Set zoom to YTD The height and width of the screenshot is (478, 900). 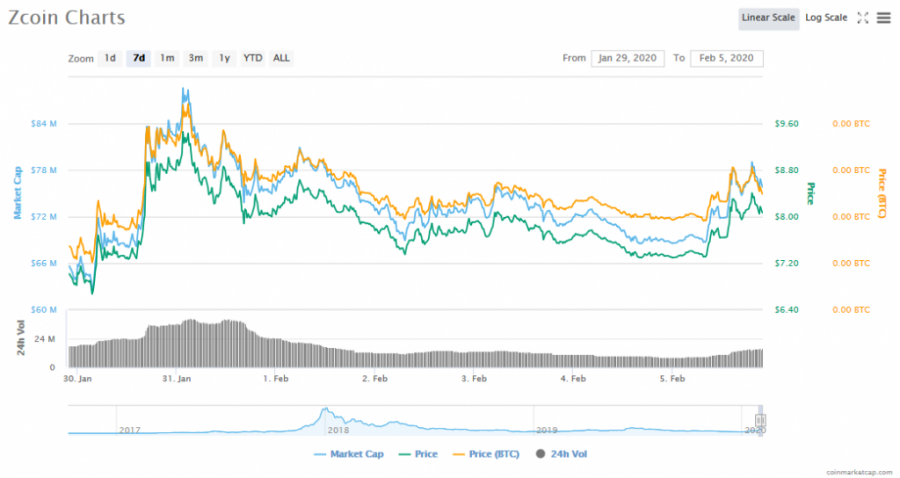253,58
